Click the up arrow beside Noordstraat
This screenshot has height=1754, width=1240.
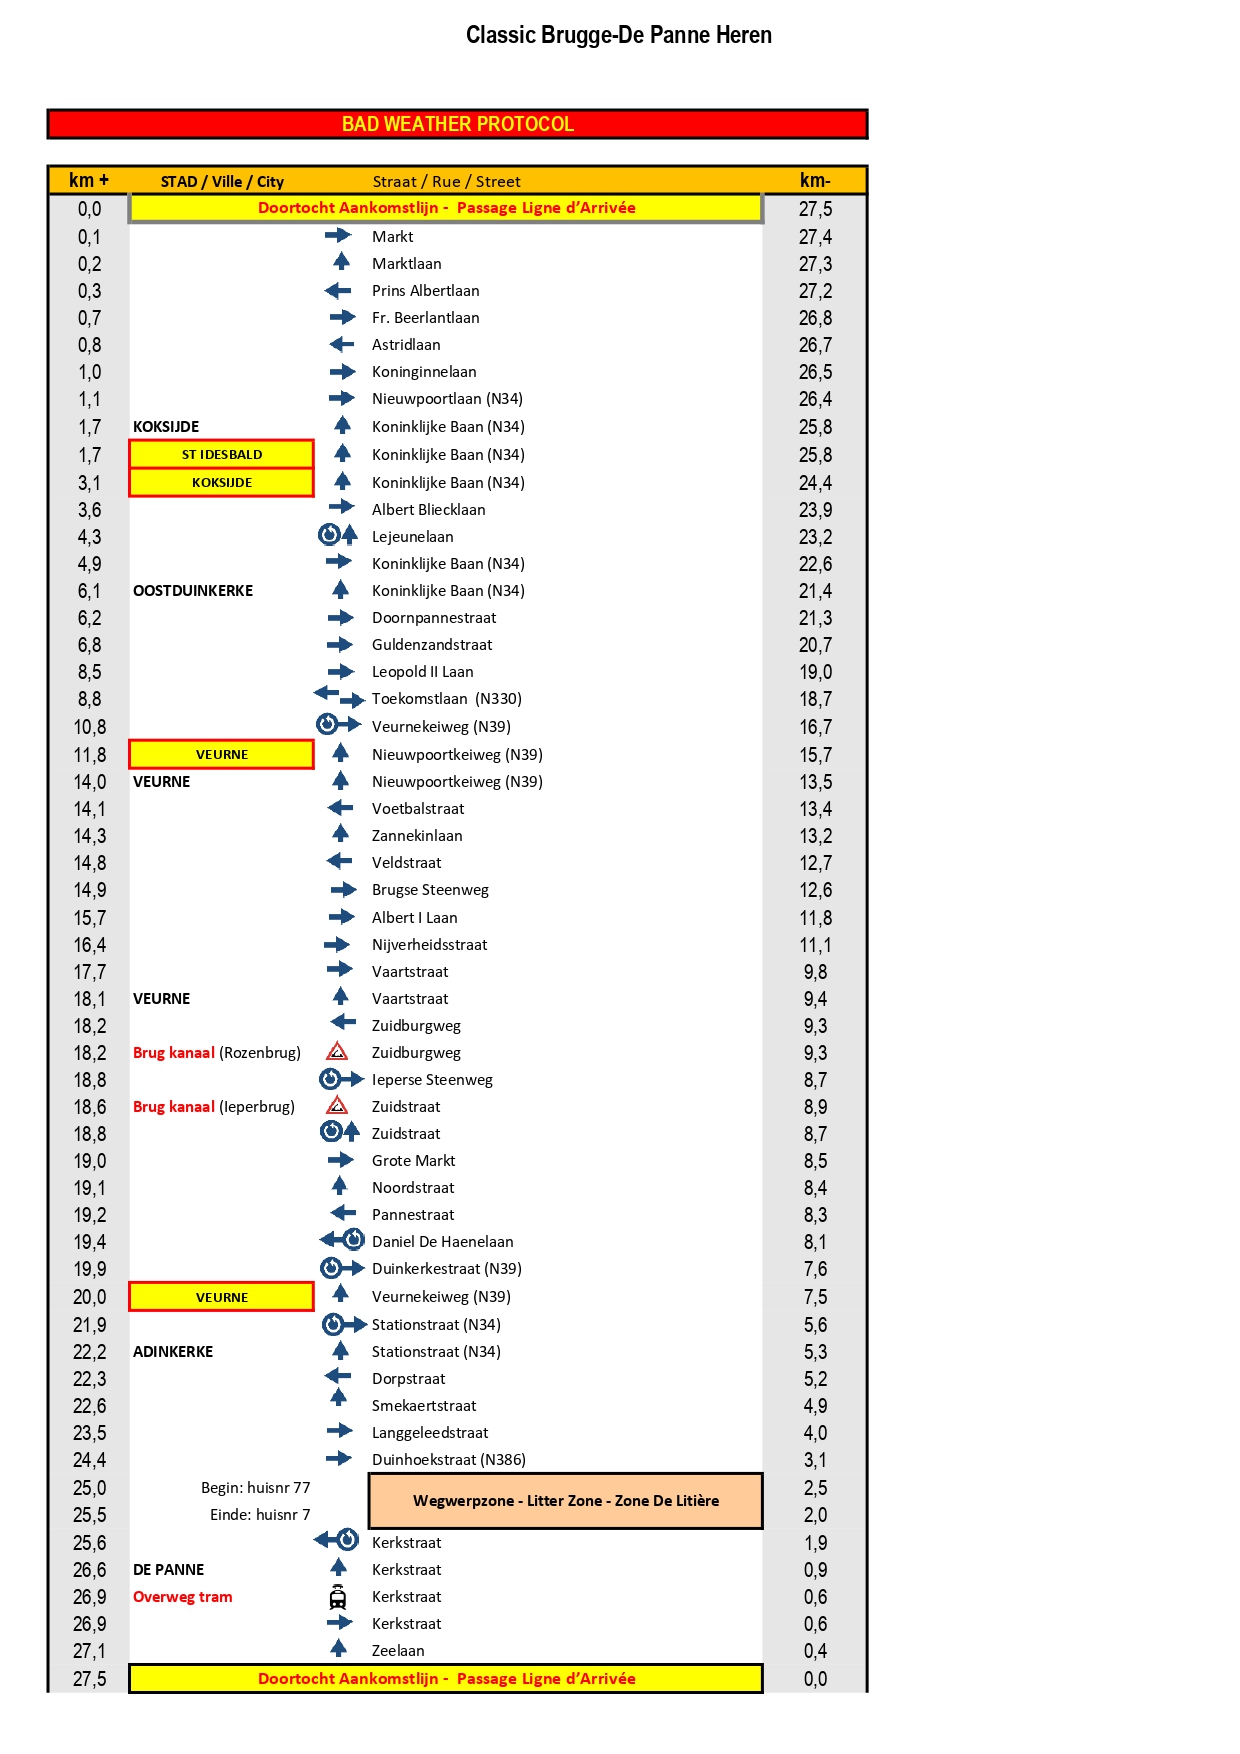tap(340, 1186)
